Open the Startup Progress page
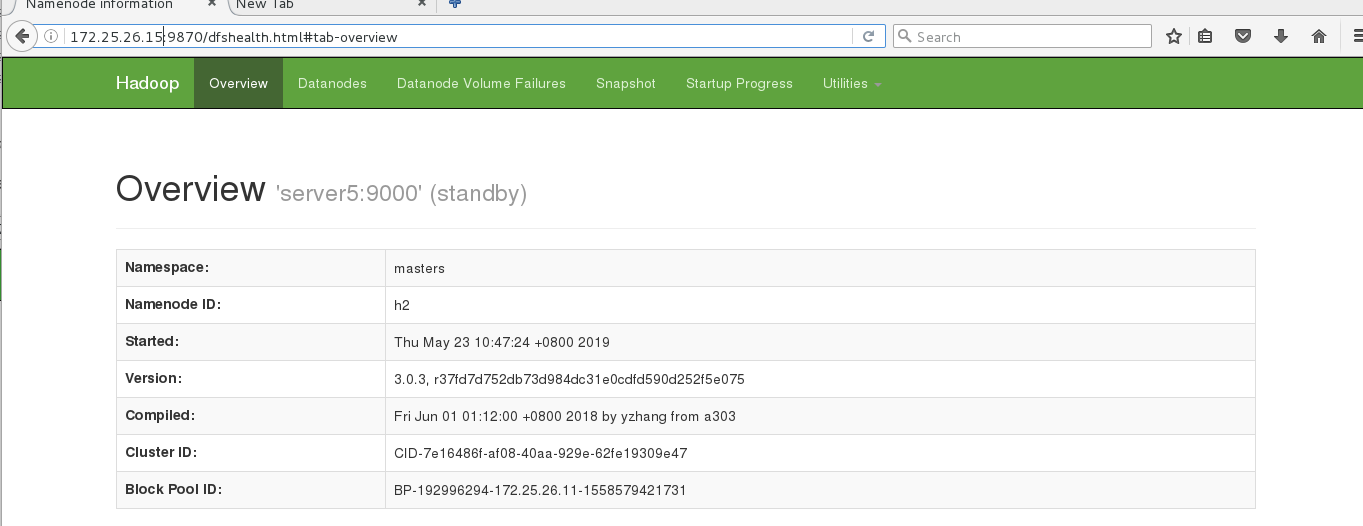Screen dimensions: 1363x526 coord(739,83)
